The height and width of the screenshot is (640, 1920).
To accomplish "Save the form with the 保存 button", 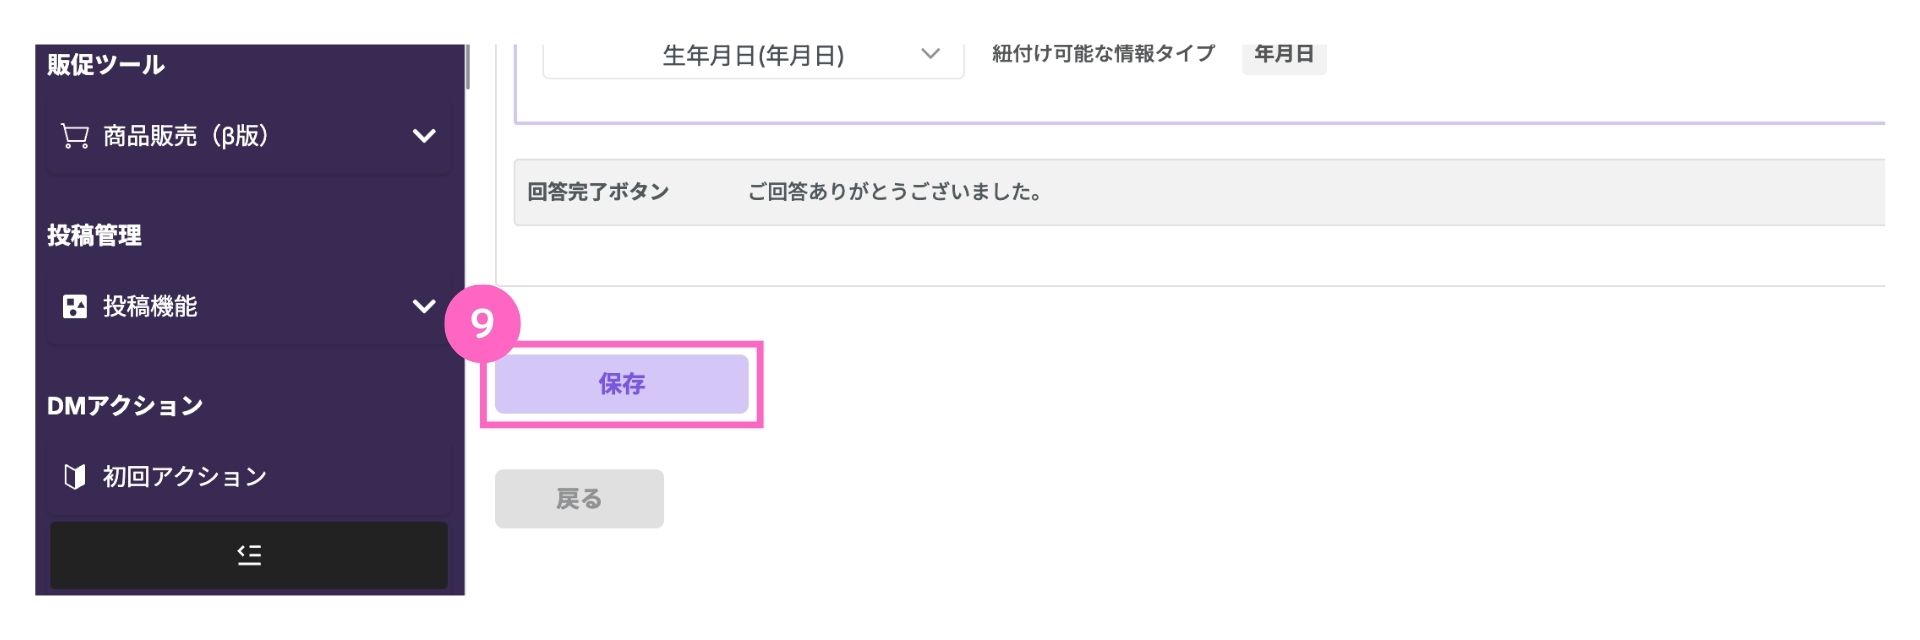I will (x=622, y=384).
